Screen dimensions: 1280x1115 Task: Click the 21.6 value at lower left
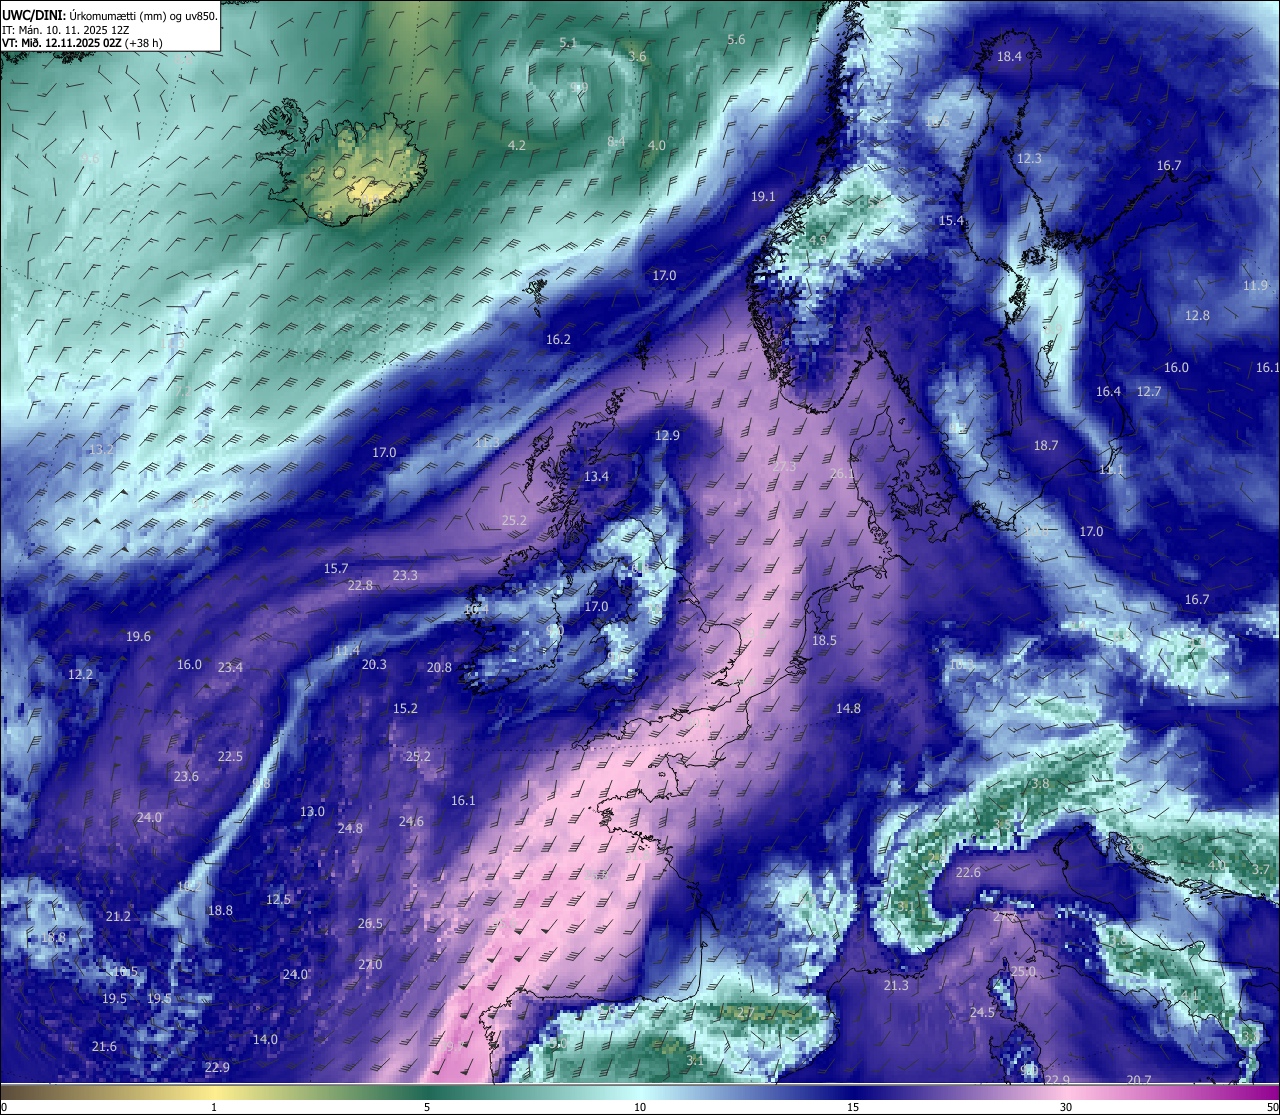tap(104, 1047)
